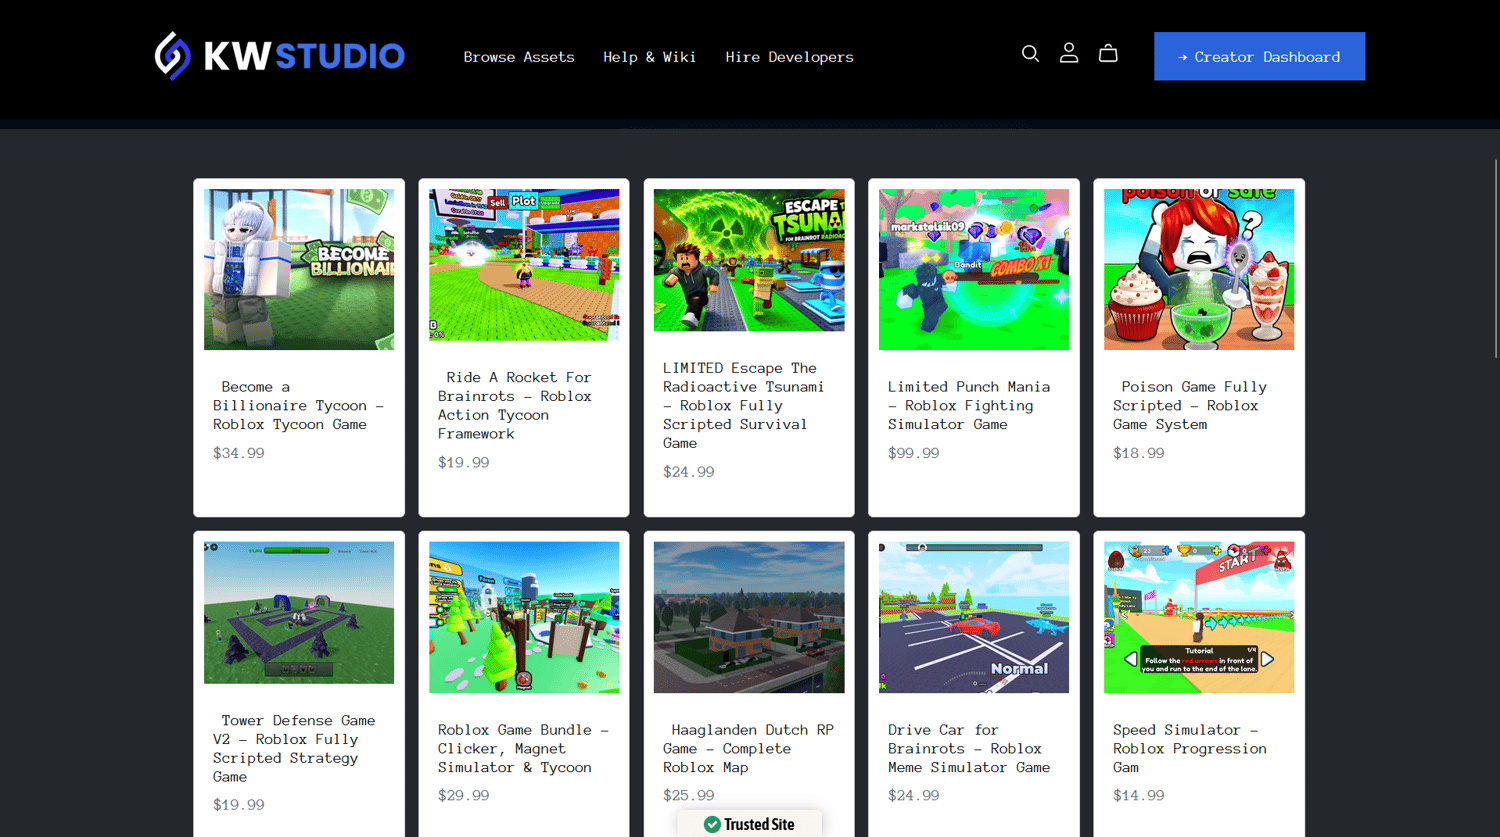
Task: Open Roblox Game Bundle thumbnail
Action: point(524,617)
